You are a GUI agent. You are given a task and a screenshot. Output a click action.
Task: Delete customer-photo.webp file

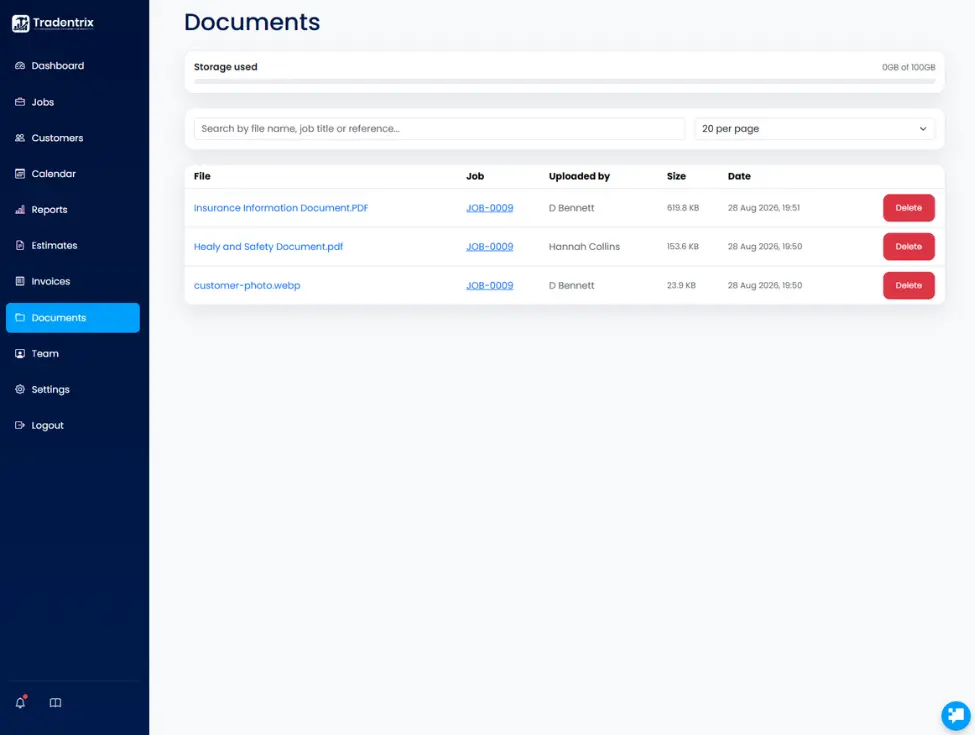tap(908, 285)
